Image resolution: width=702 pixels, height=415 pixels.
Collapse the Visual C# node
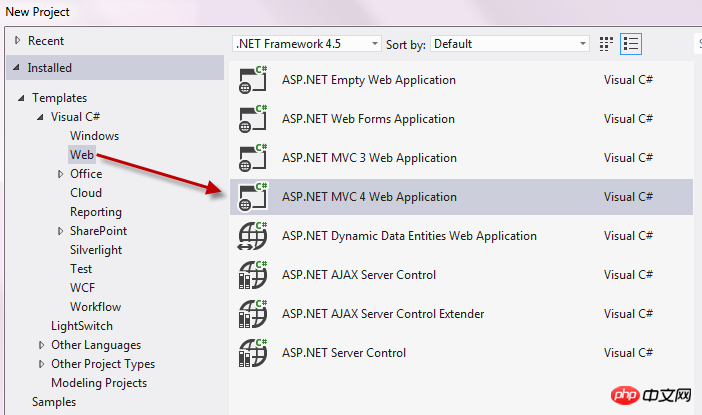[x=40, y=117]
